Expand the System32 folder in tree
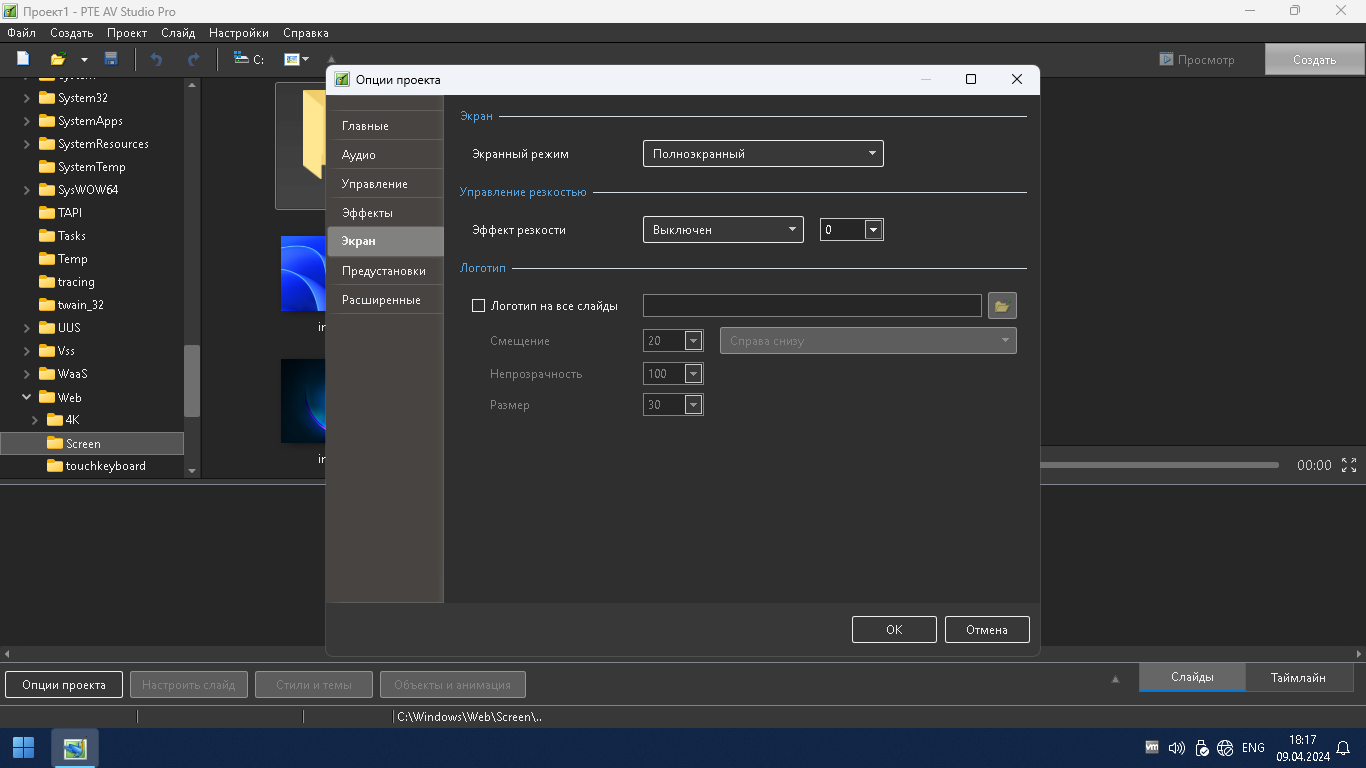Screen dimensions: 1366x768 27,98
